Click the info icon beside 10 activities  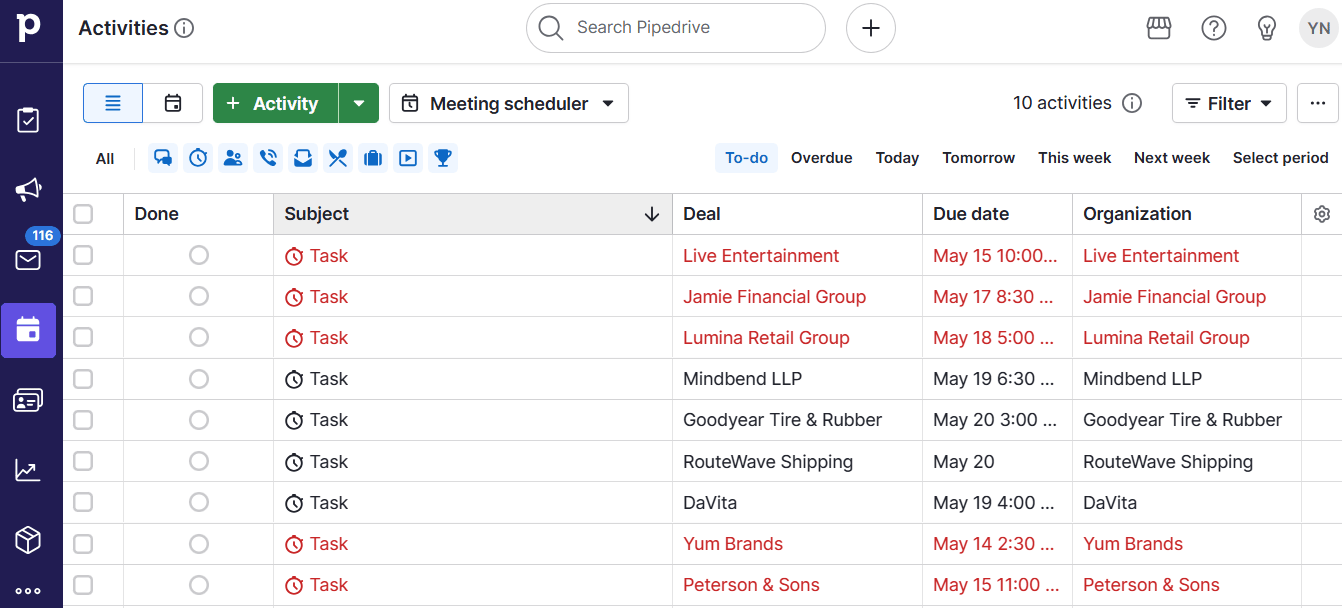point(1132,103)
